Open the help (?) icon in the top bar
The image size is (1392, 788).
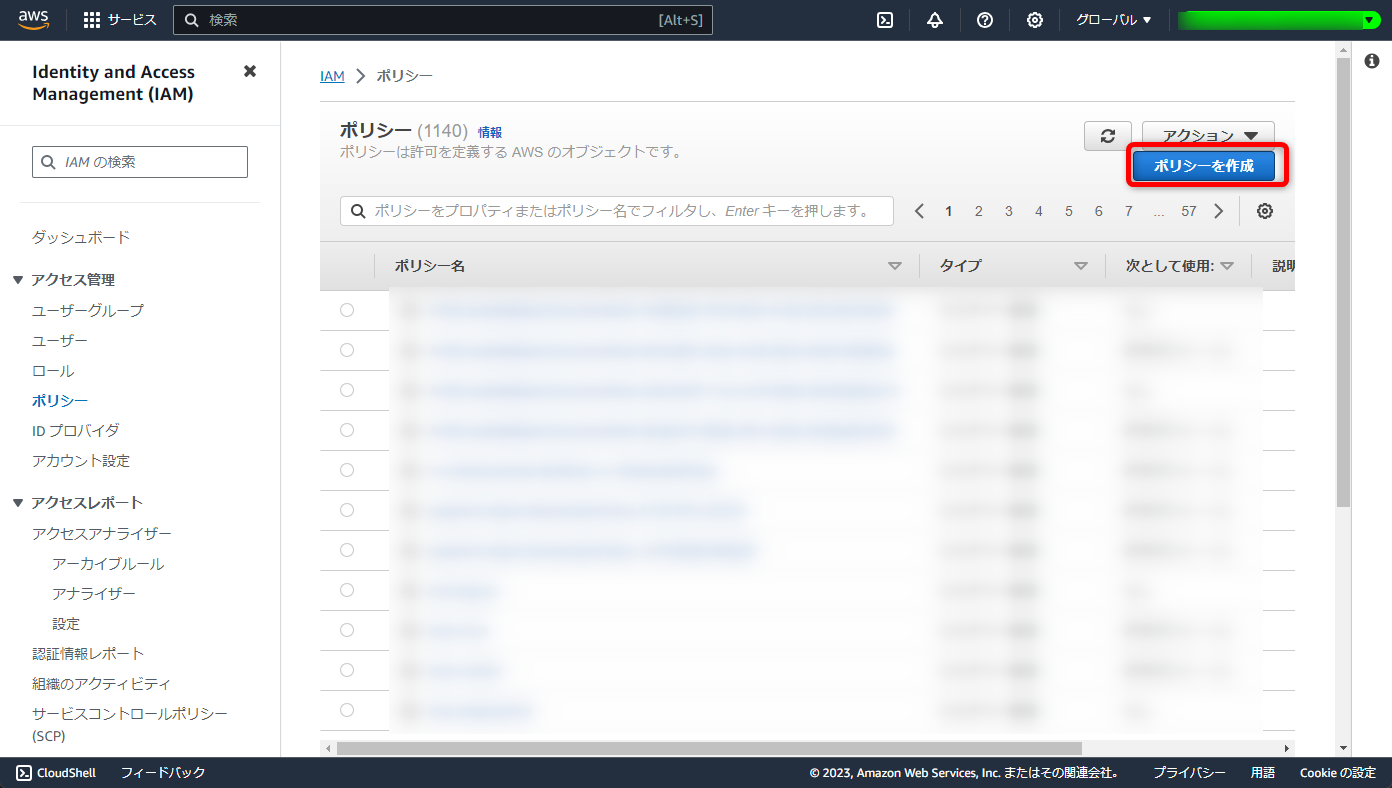click(984, 19)
